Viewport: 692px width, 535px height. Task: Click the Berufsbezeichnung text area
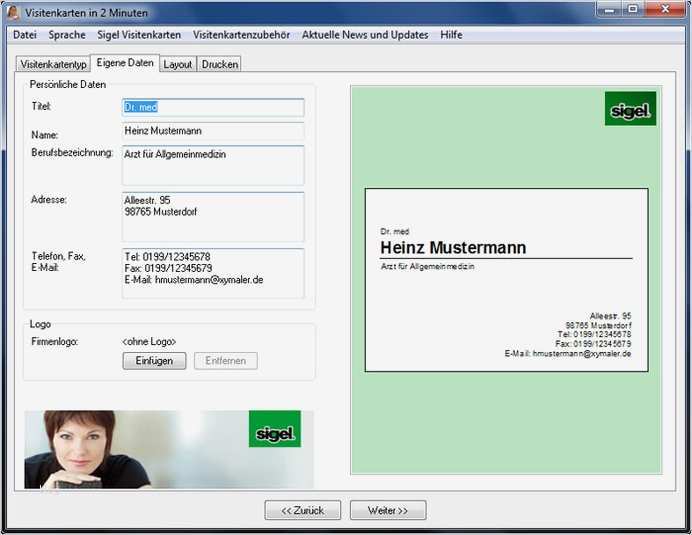(x=213, y=165)
